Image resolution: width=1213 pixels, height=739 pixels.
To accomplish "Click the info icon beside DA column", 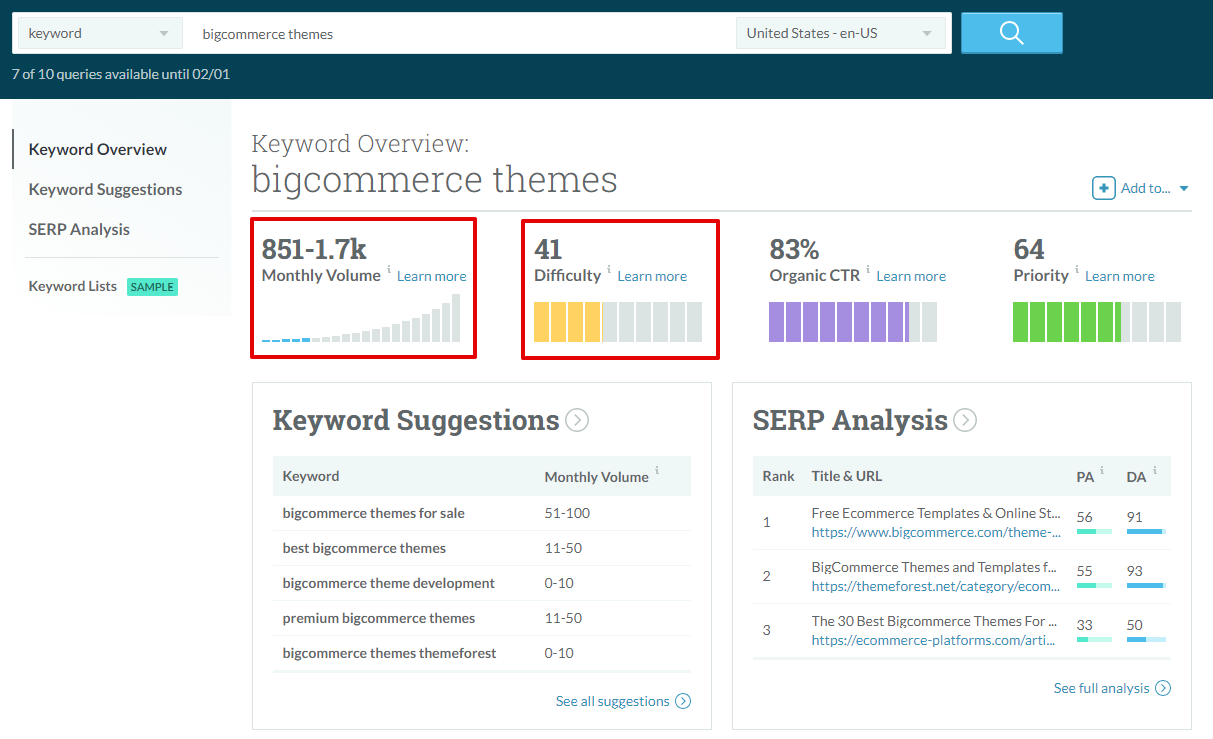I will pyautogui.click(x=1154, y=471).
